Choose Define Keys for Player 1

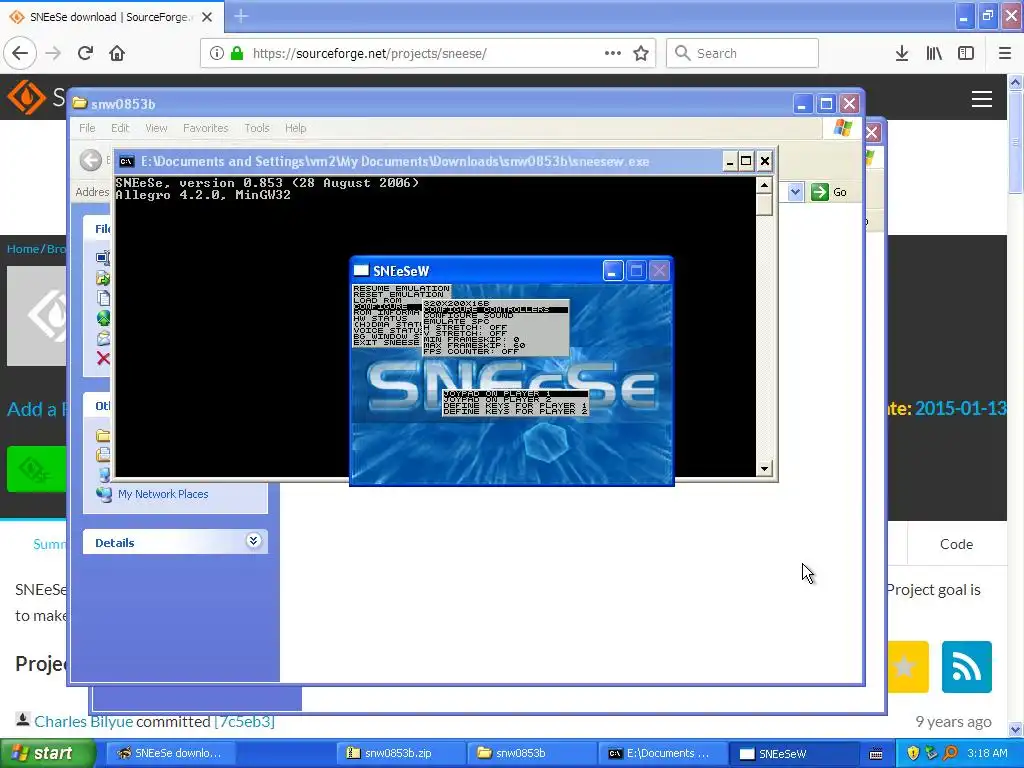tap(515, 406)
